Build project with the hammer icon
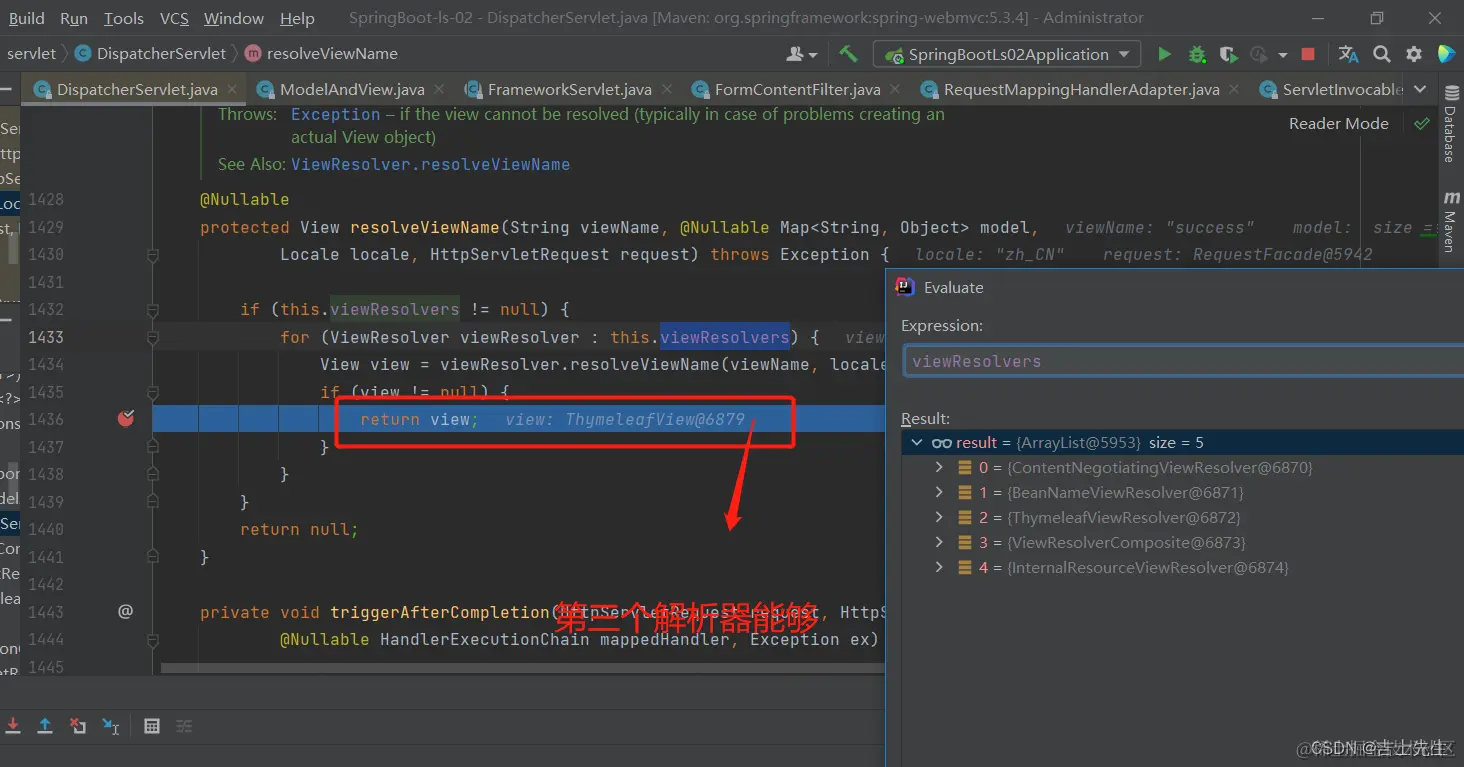This screenshot has width=1464, height=767. pyautogui.click(x=848, y=54)
